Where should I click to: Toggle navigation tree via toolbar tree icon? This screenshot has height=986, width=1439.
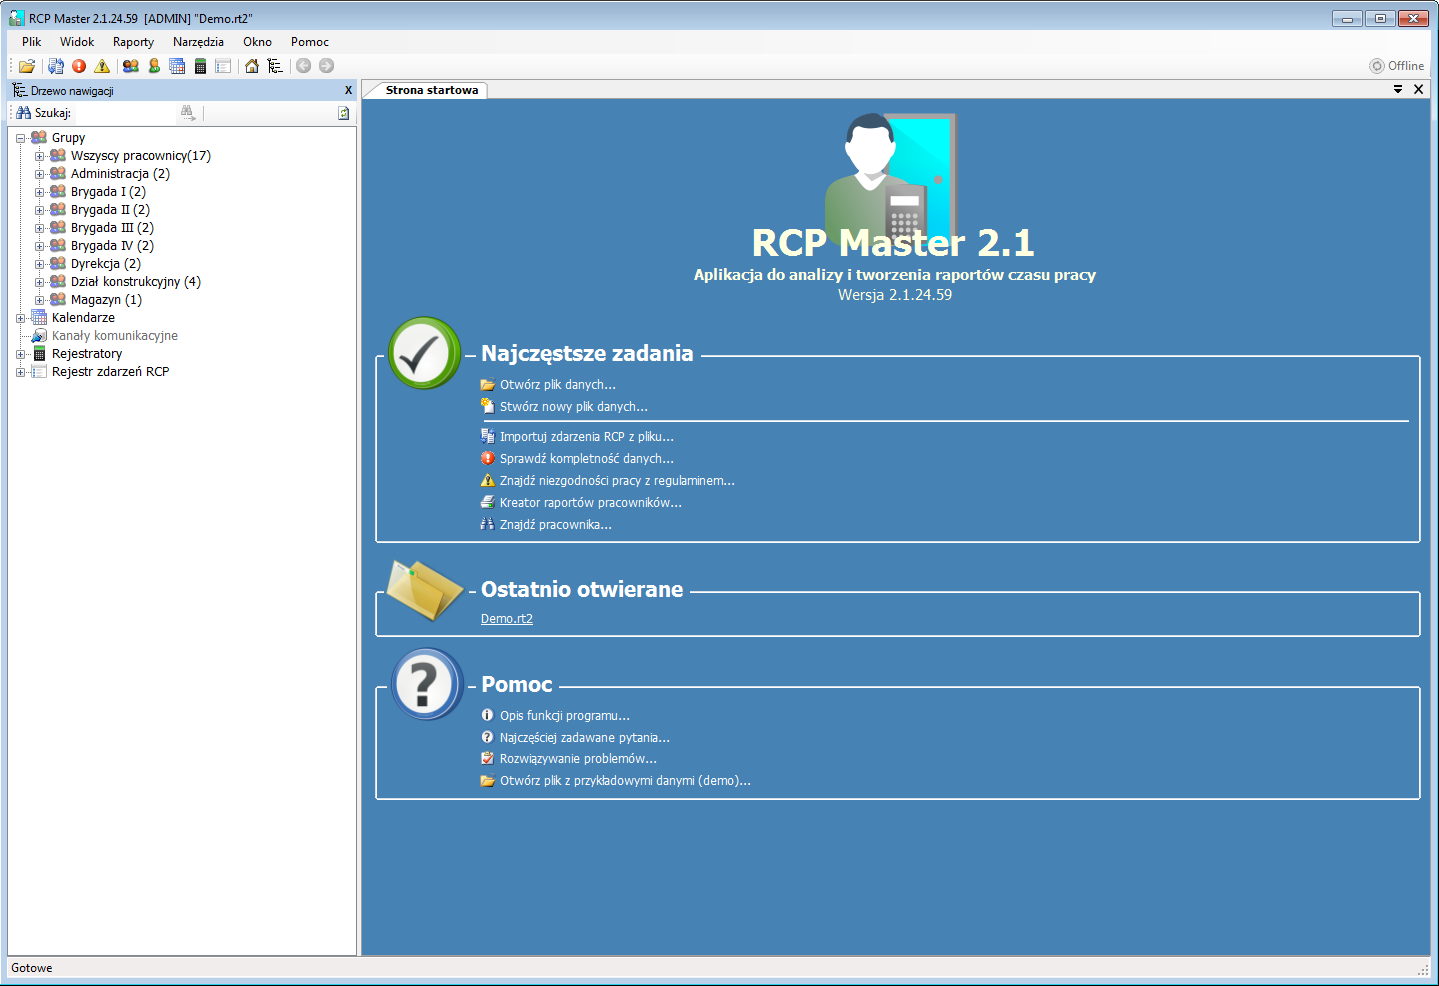click(x=275, y=66)
